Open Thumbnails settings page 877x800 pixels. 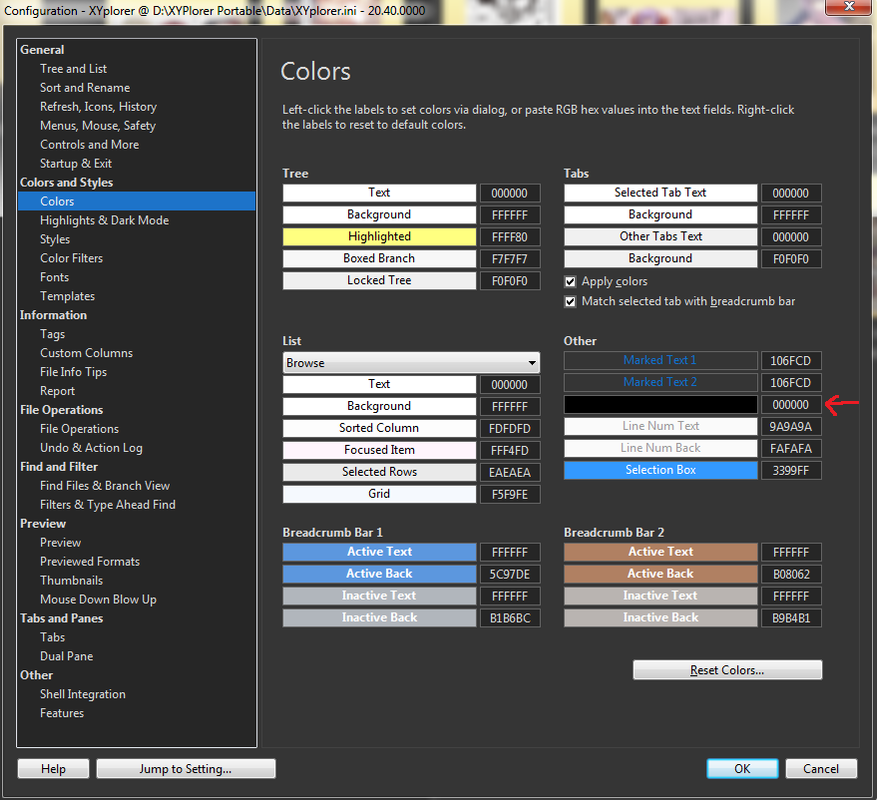[x=72, y=581]
